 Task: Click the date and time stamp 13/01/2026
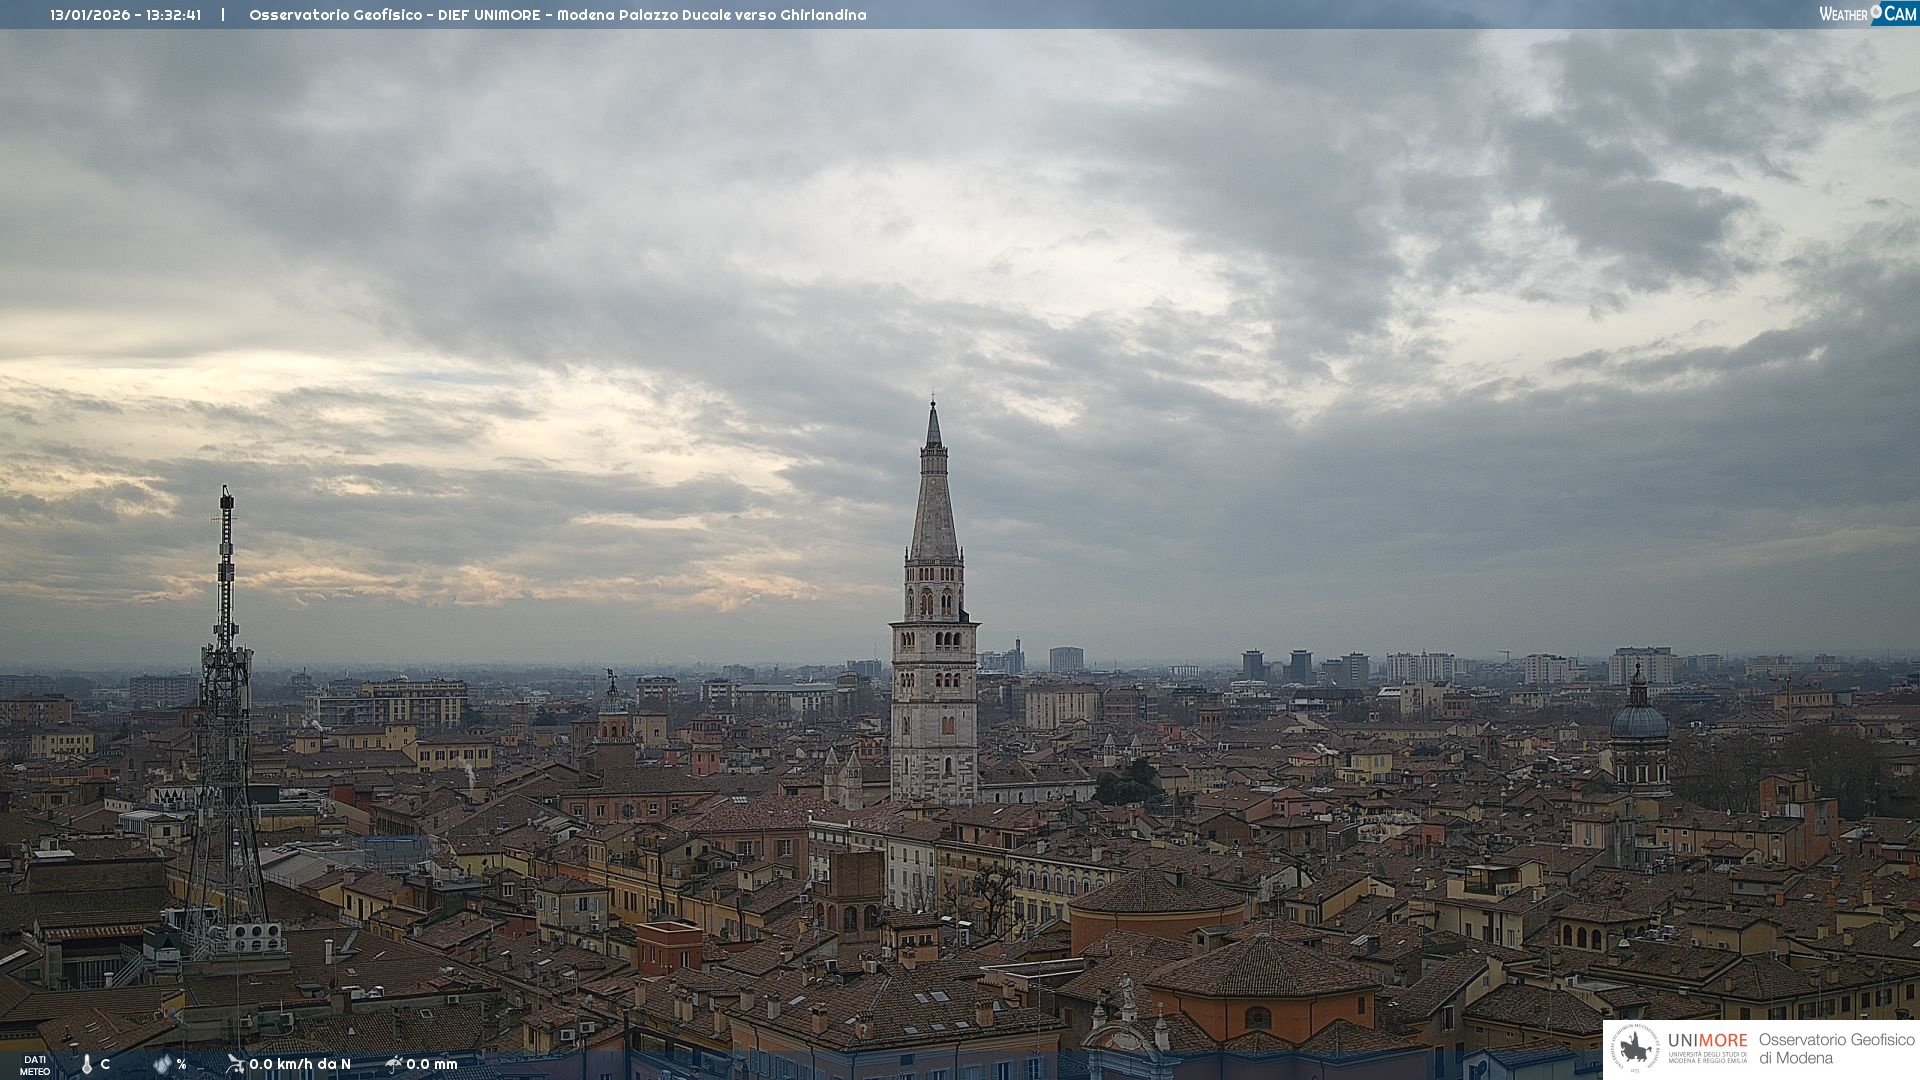(x=125, y=15)
